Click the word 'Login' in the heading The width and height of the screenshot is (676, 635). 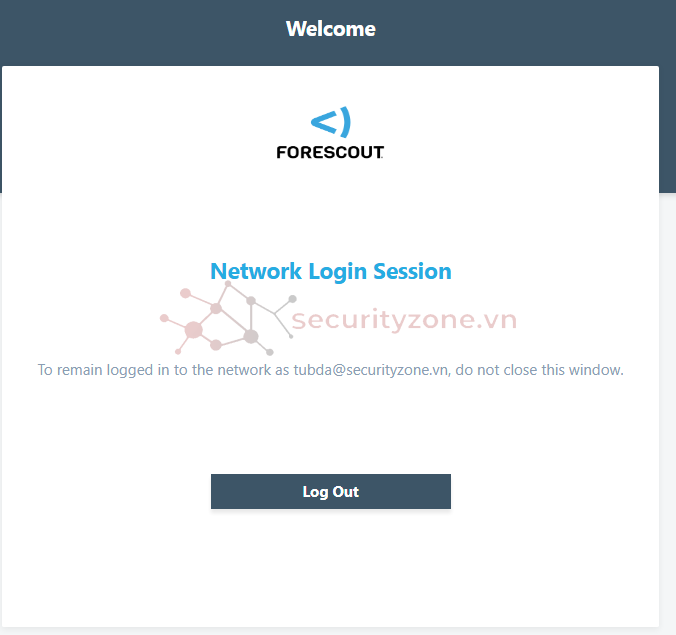click(338, 272)
